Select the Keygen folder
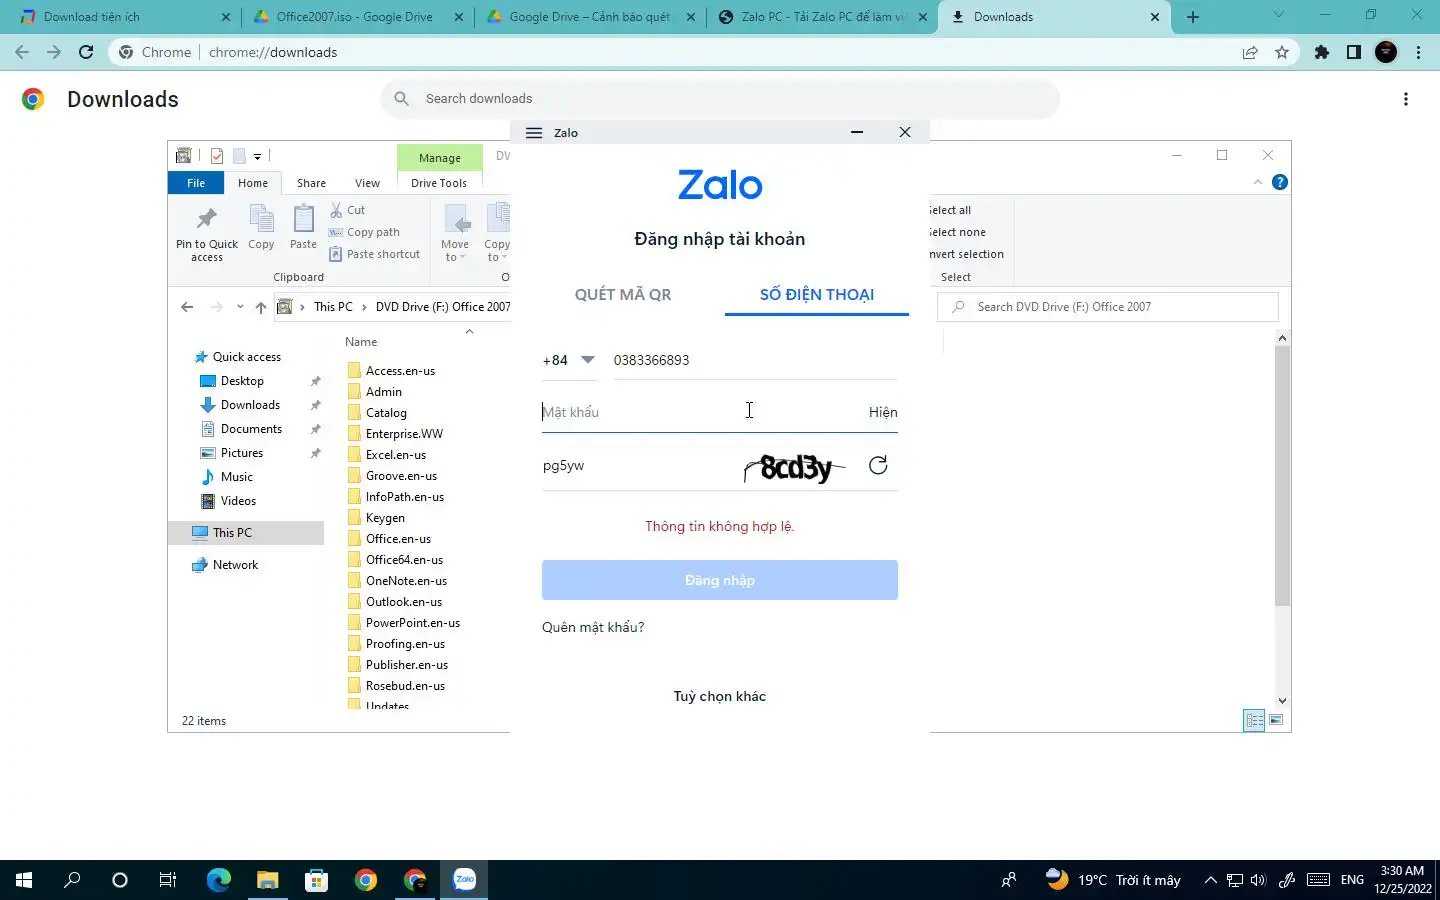The image size is (1440, 900). click(385, 518)
